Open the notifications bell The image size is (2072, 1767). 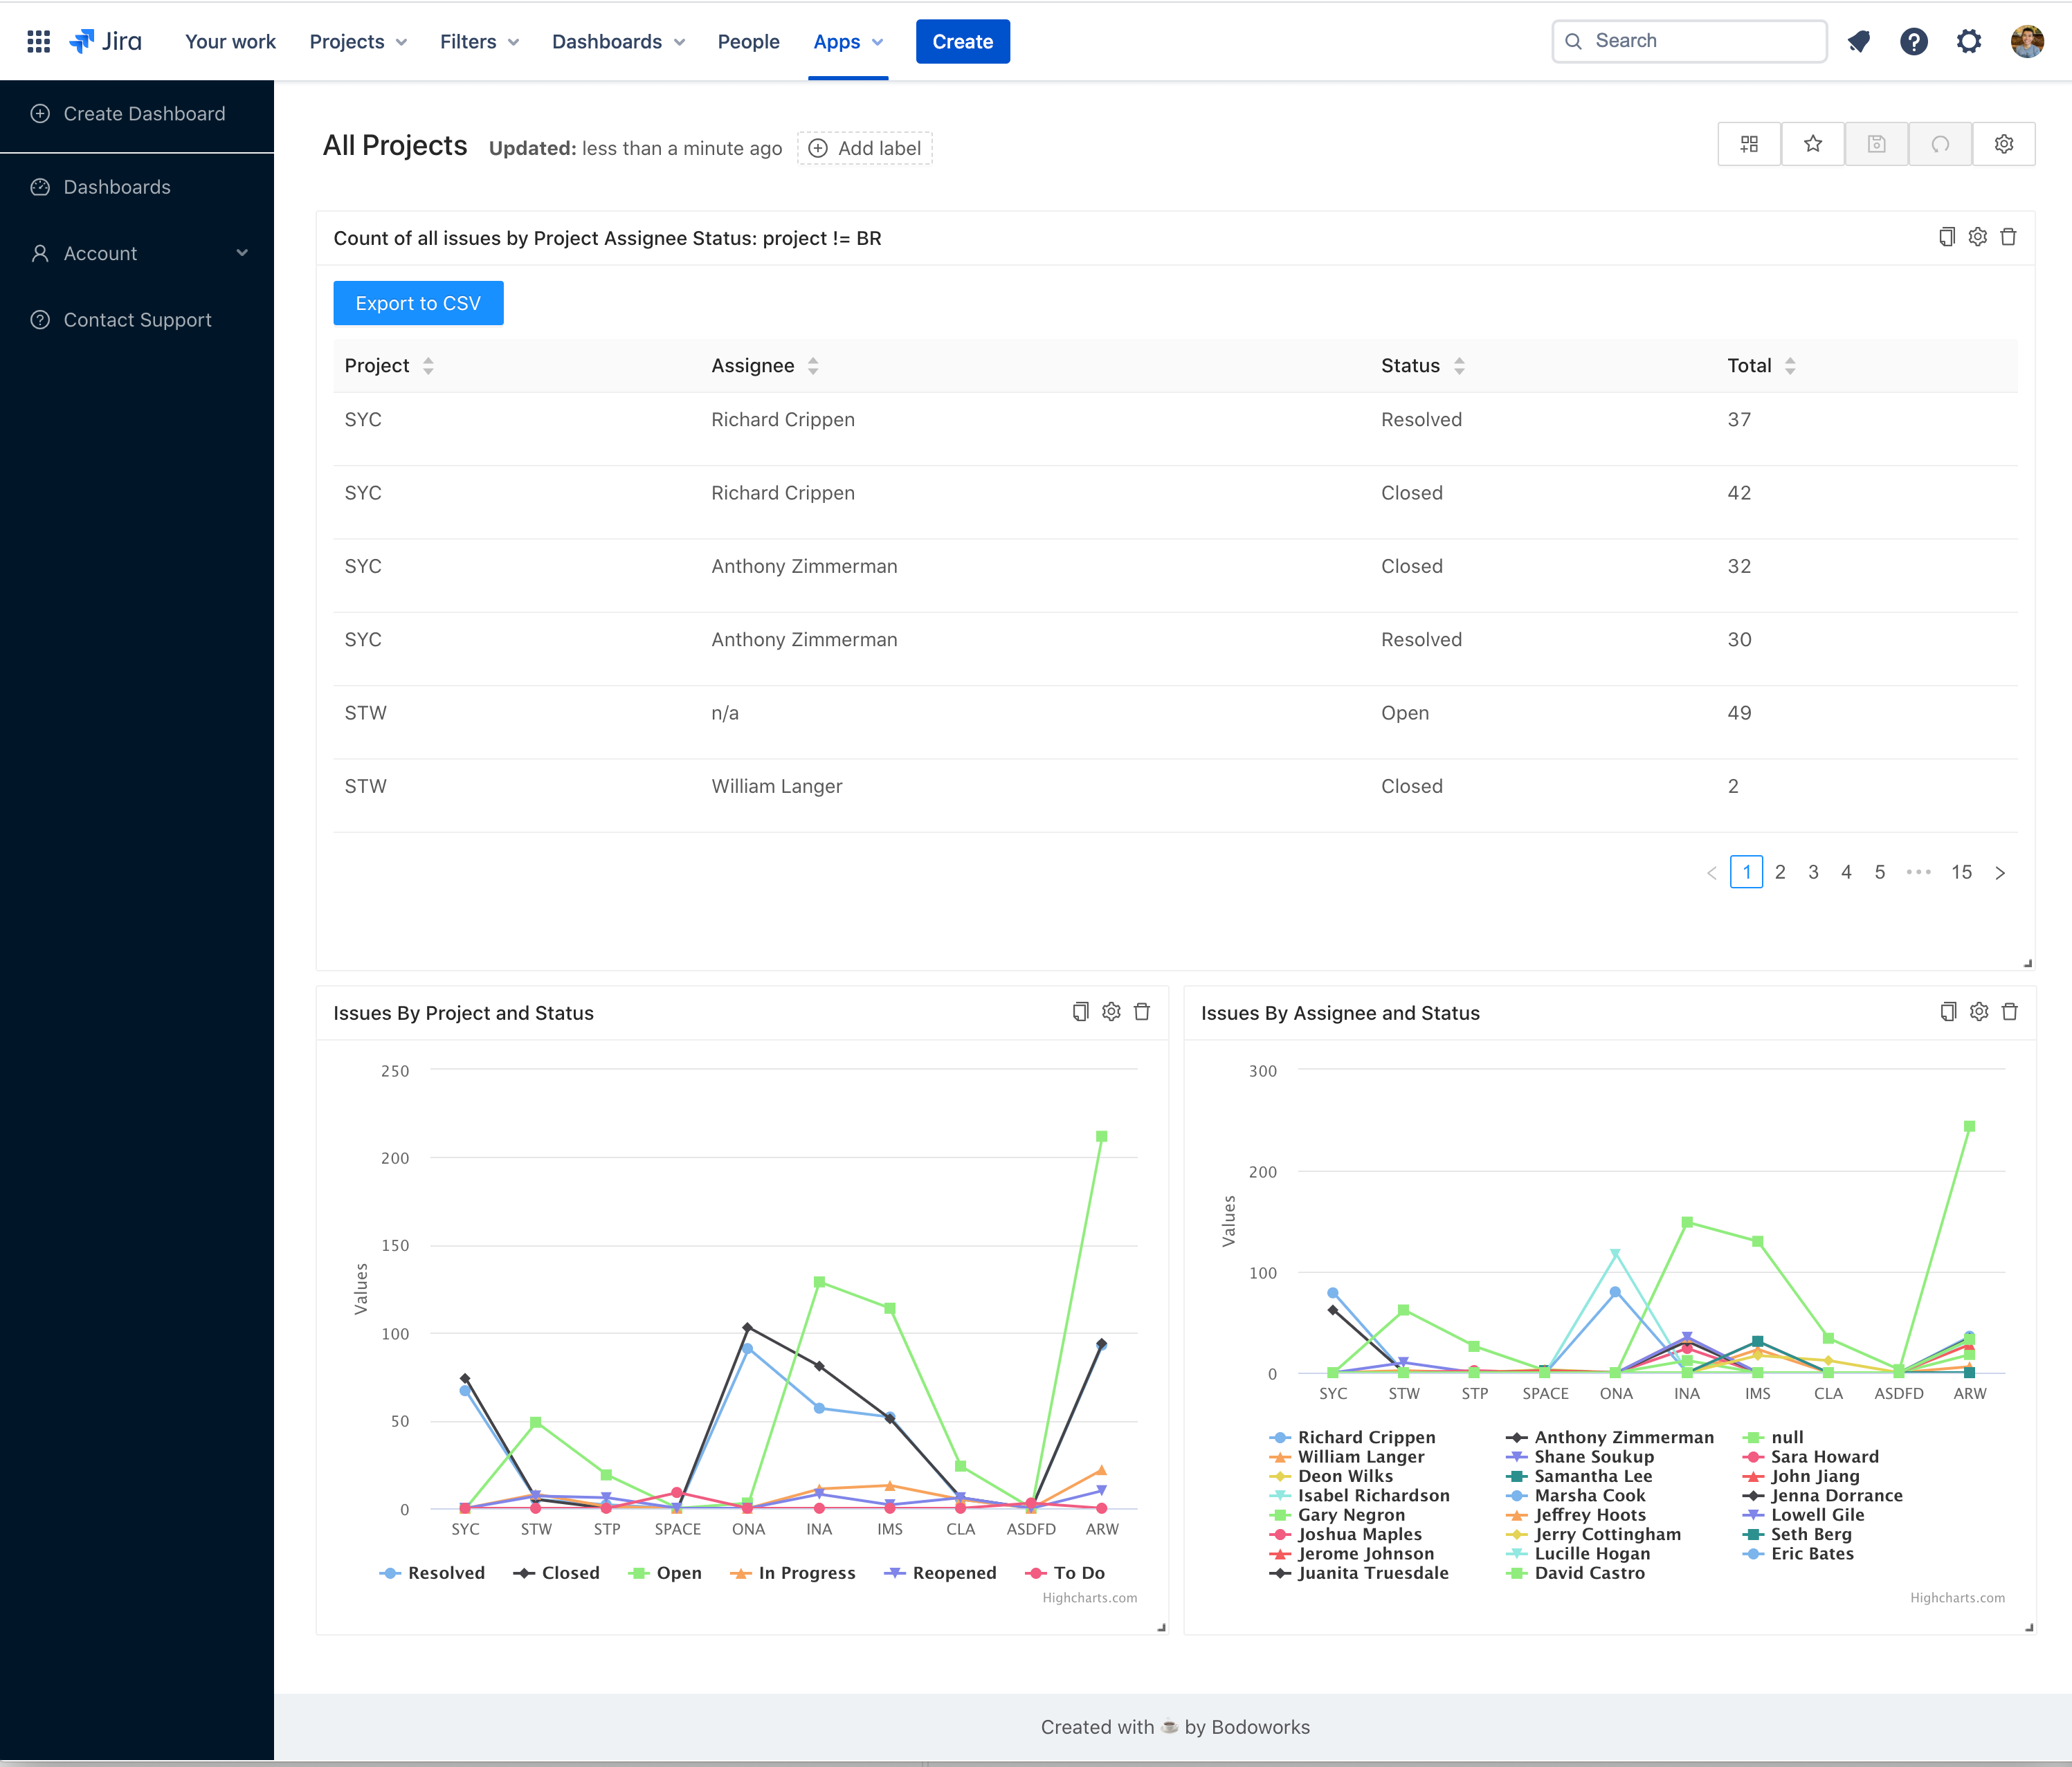click(x=1859, y=41)
